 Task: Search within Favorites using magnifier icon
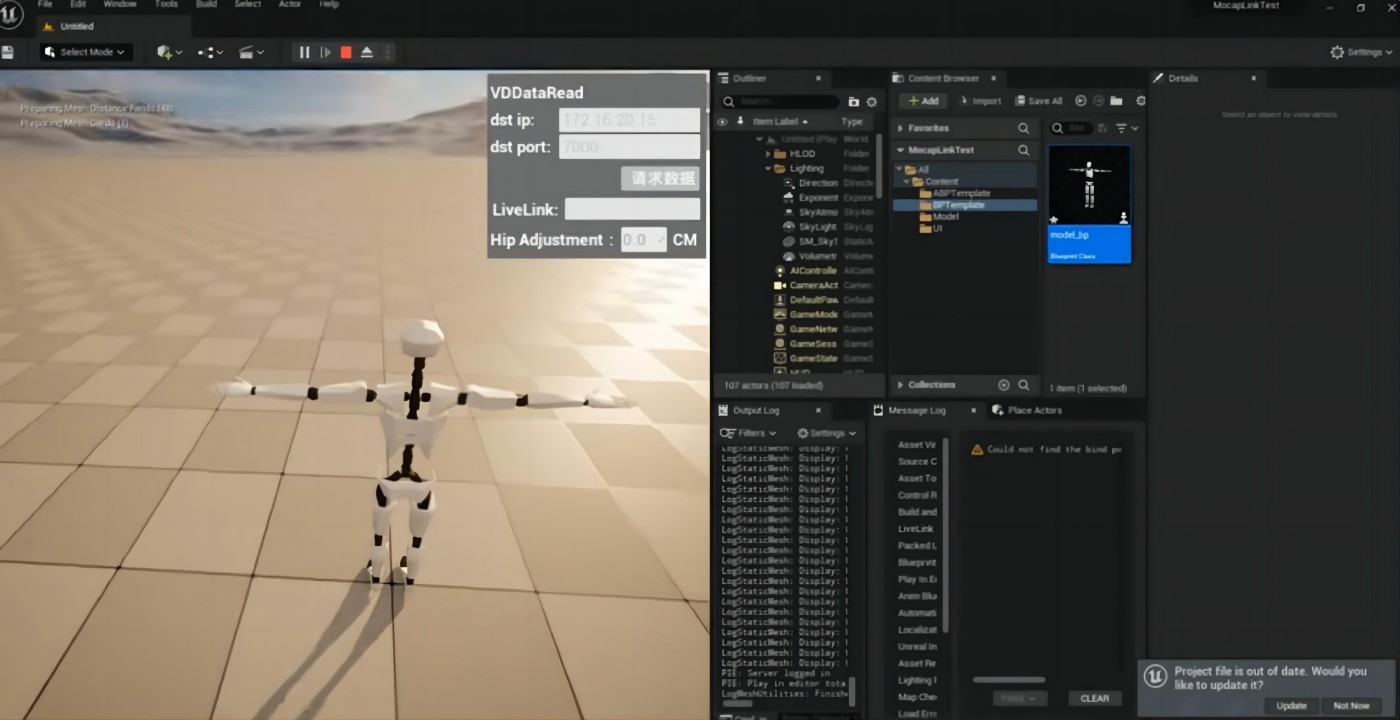[1023, 128]
